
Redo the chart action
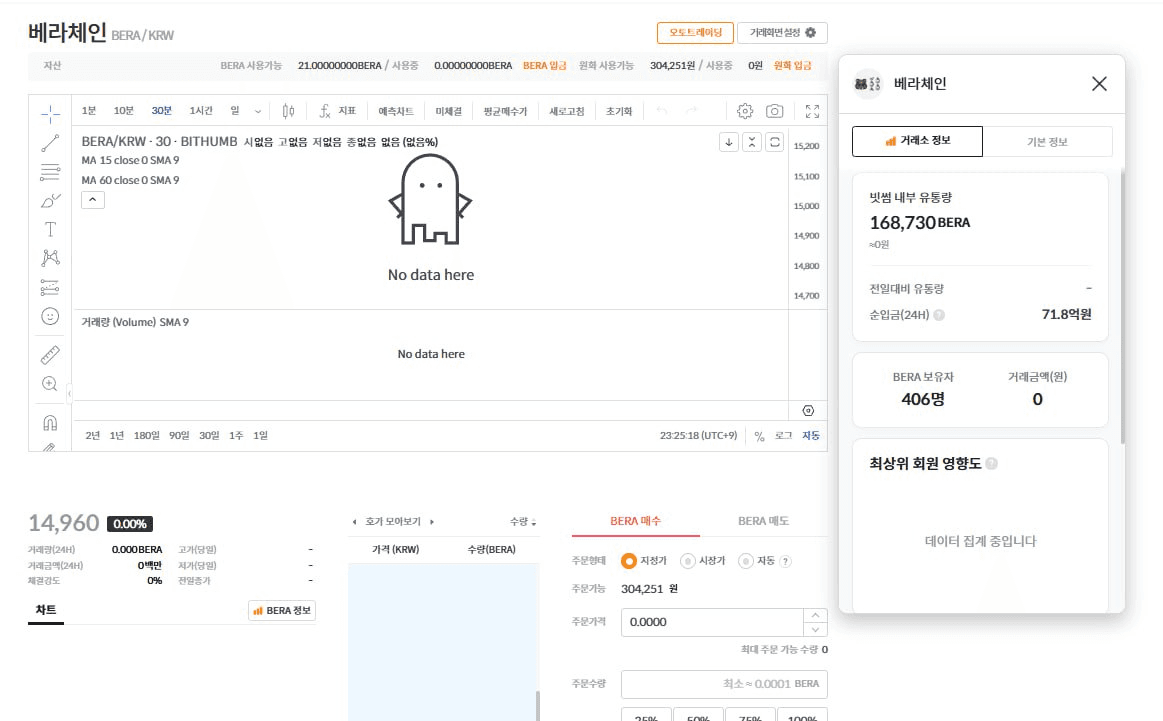691,111
